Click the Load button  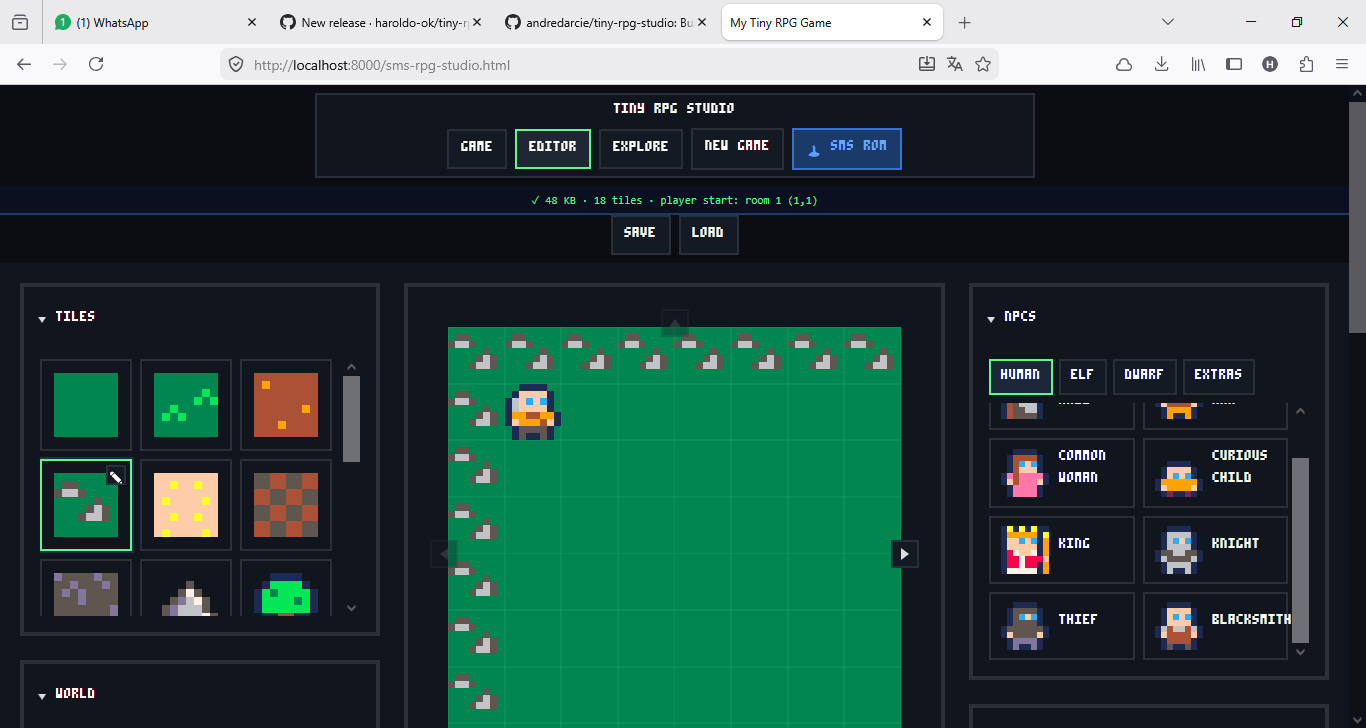coord(709,235)
